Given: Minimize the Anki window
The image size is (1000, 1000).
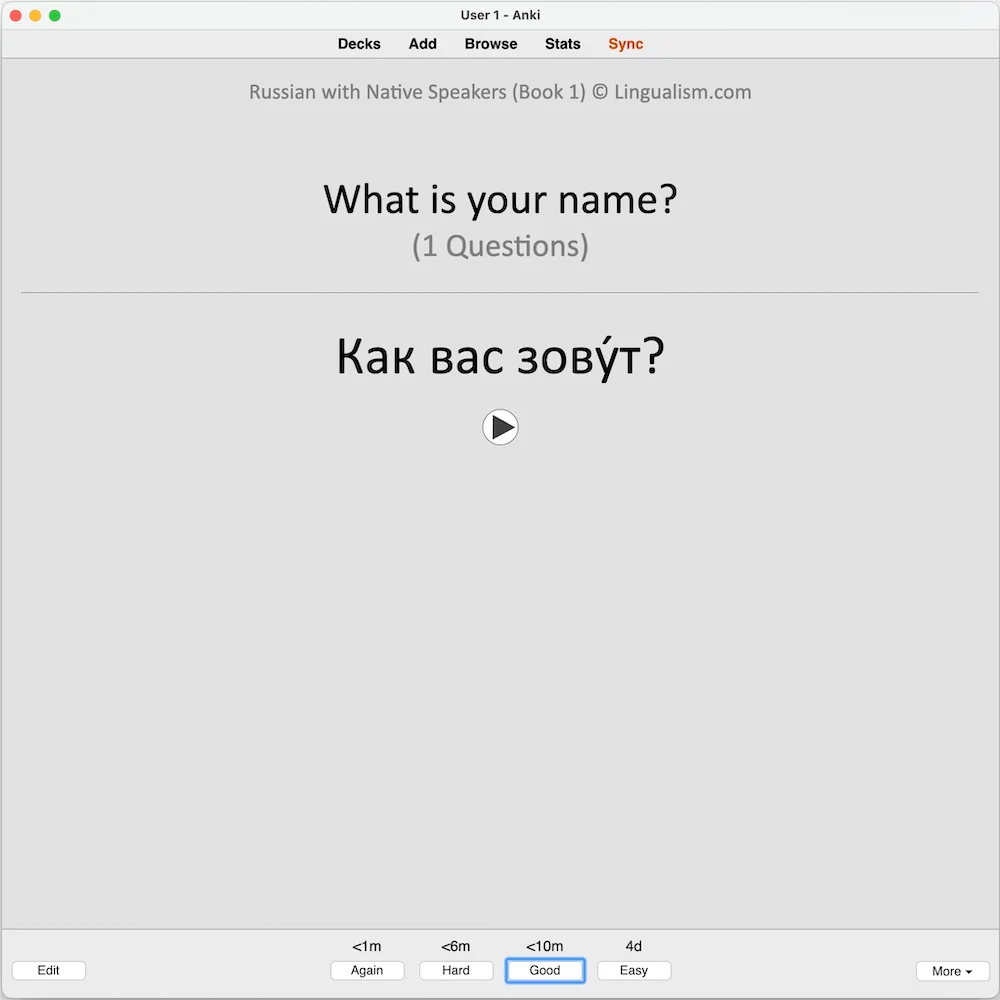Looking at the screenshot, I should pos(35,15).
